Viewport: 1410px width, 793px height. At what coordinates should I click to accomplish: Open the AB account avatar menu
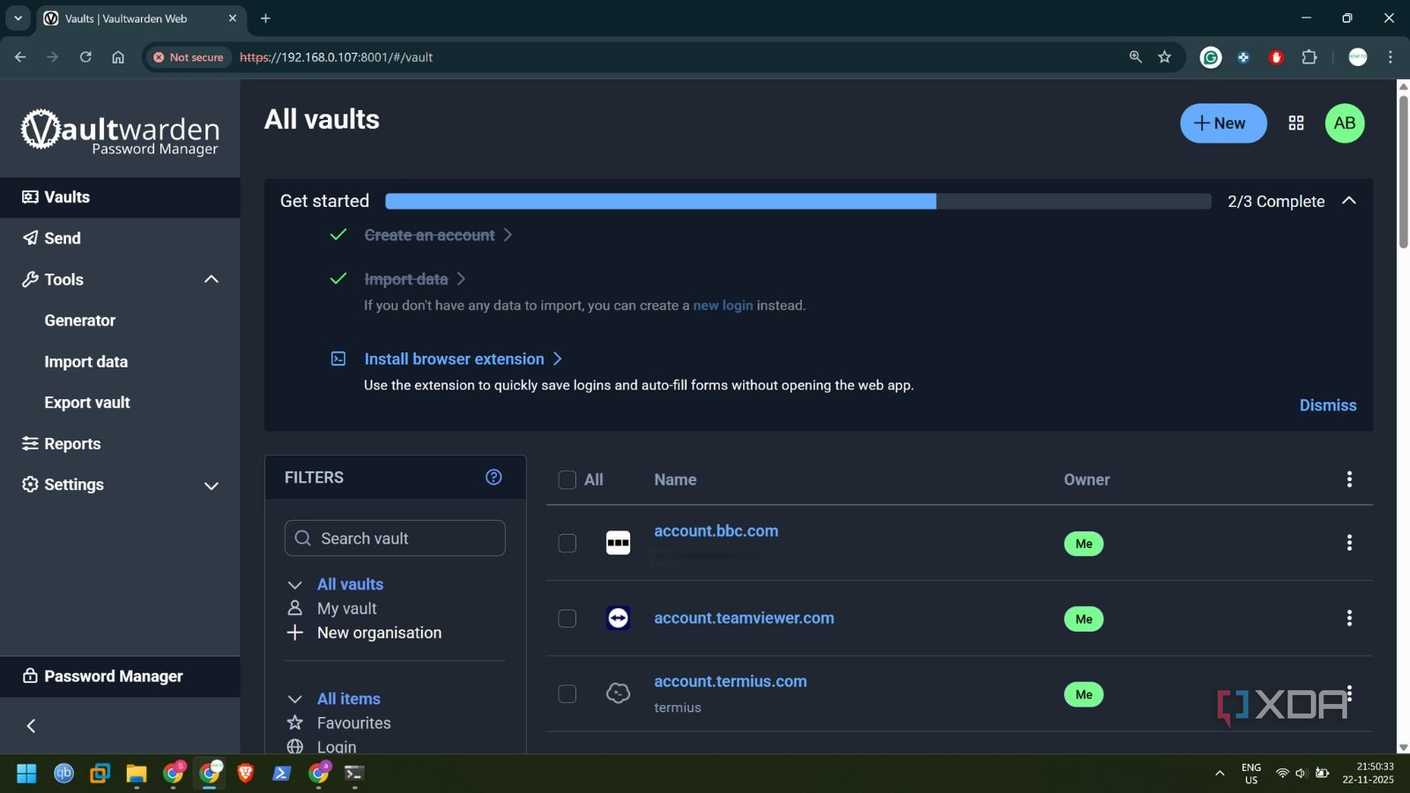[1344, 123]
